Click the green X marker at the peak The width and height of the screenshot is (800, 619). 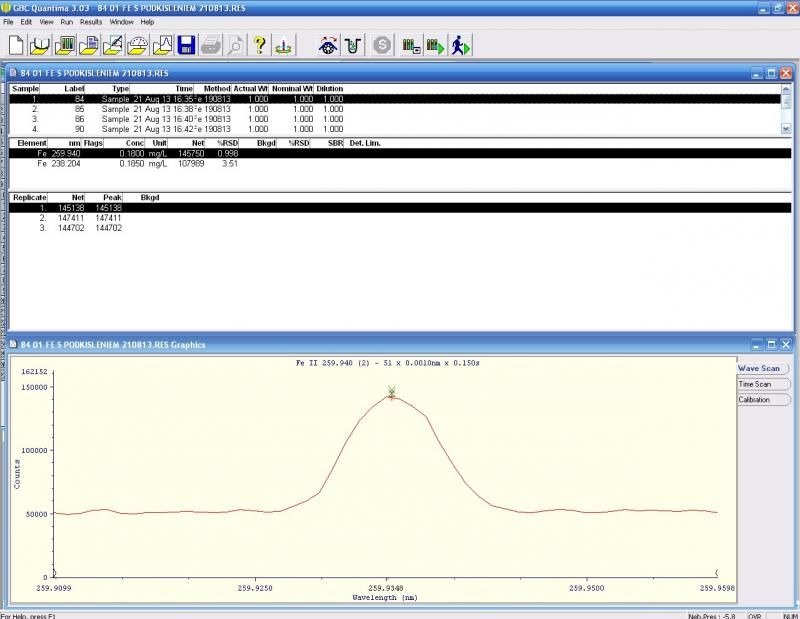[x=392, y=390]
